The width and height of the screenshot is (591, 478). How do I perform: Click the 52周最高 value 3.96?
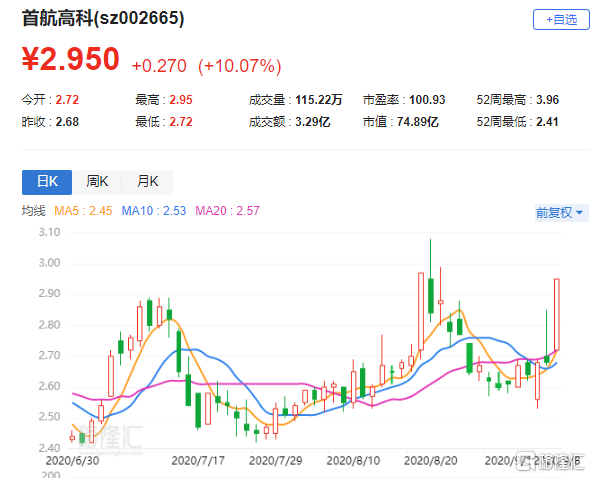547,100
